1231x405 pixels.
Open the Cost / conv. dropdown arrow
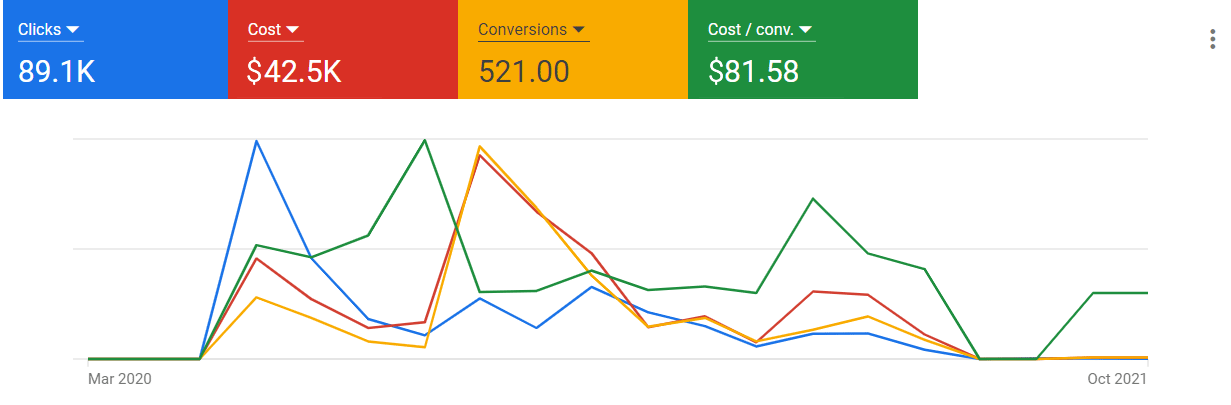pyautogui.click(x=807, y=30)
